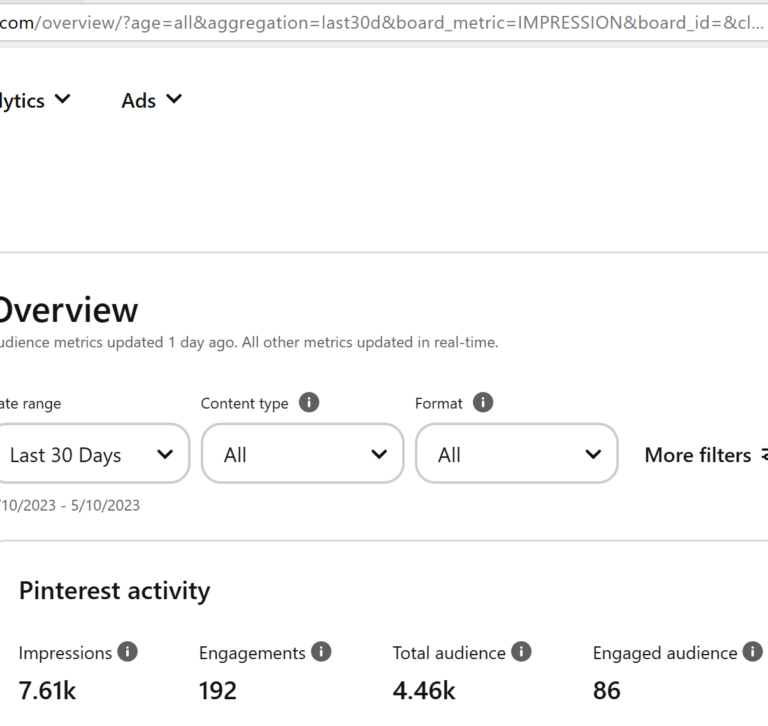Viewport: 768px width, 726px height.
Task: Click the Impressions metric label
Action: tap(65, 653)
